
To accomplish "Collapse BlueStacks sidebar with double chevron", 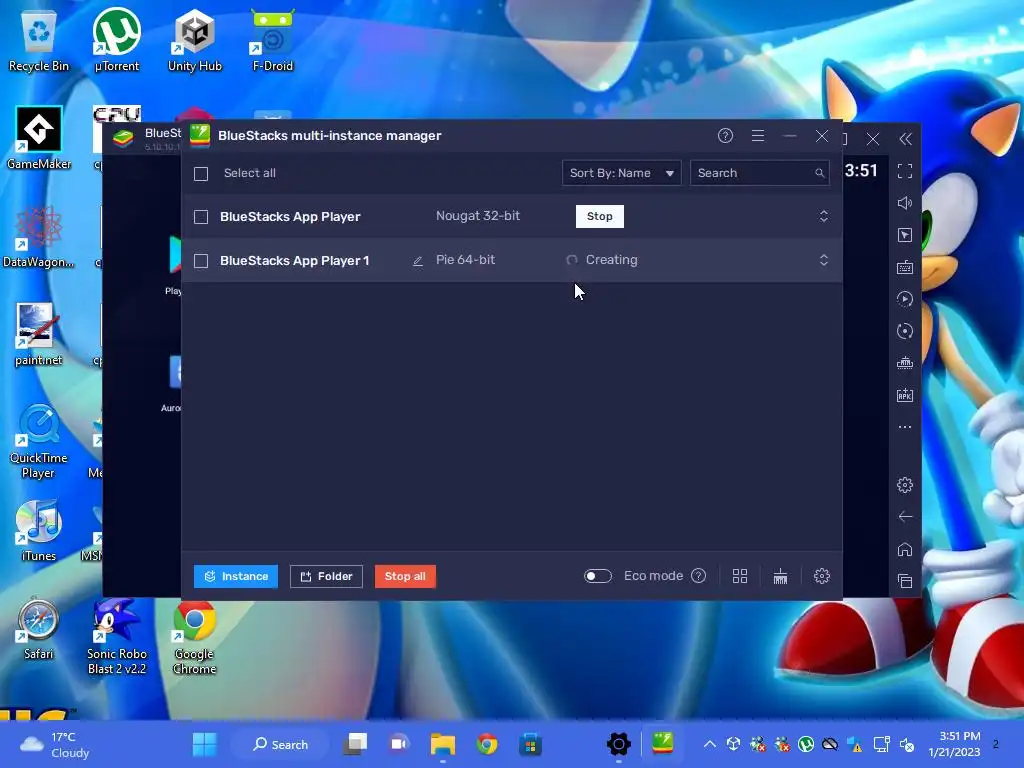I will point(905,138).
